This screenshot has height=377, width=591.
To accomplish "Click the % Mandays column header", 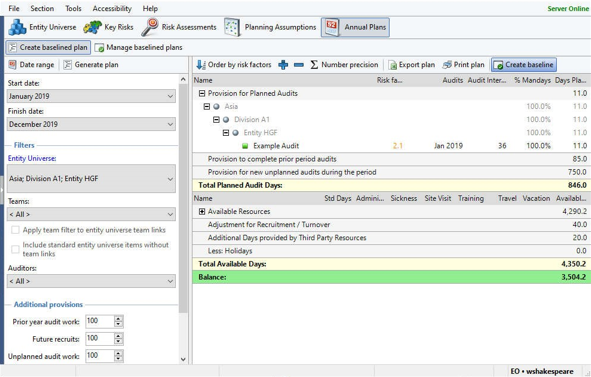I will (x=532, y=80).
